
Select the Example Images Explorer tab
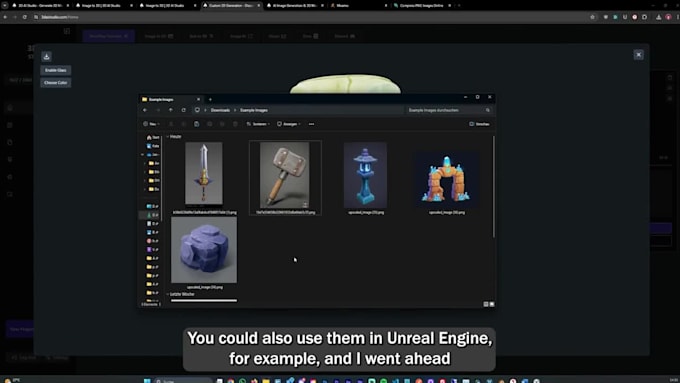[x=170, y=99]
